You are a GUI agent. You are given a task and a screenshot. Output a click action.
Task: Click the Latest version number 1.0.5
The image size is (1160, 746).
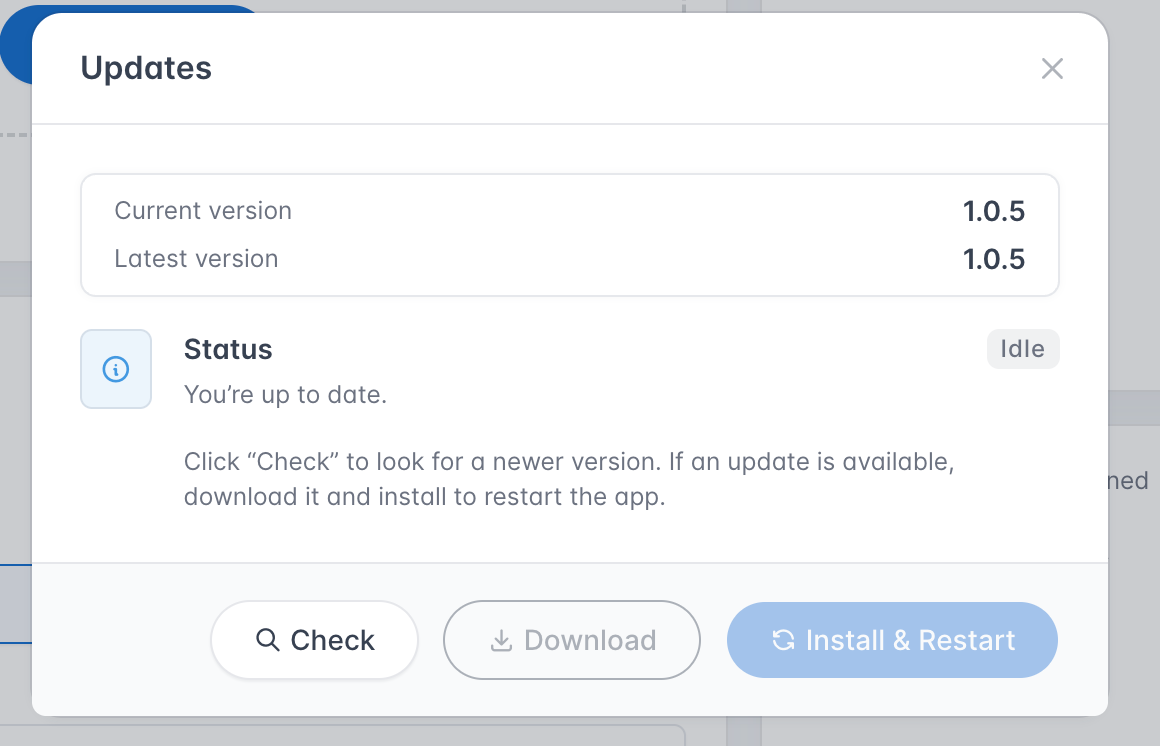[x=994, y=259]
